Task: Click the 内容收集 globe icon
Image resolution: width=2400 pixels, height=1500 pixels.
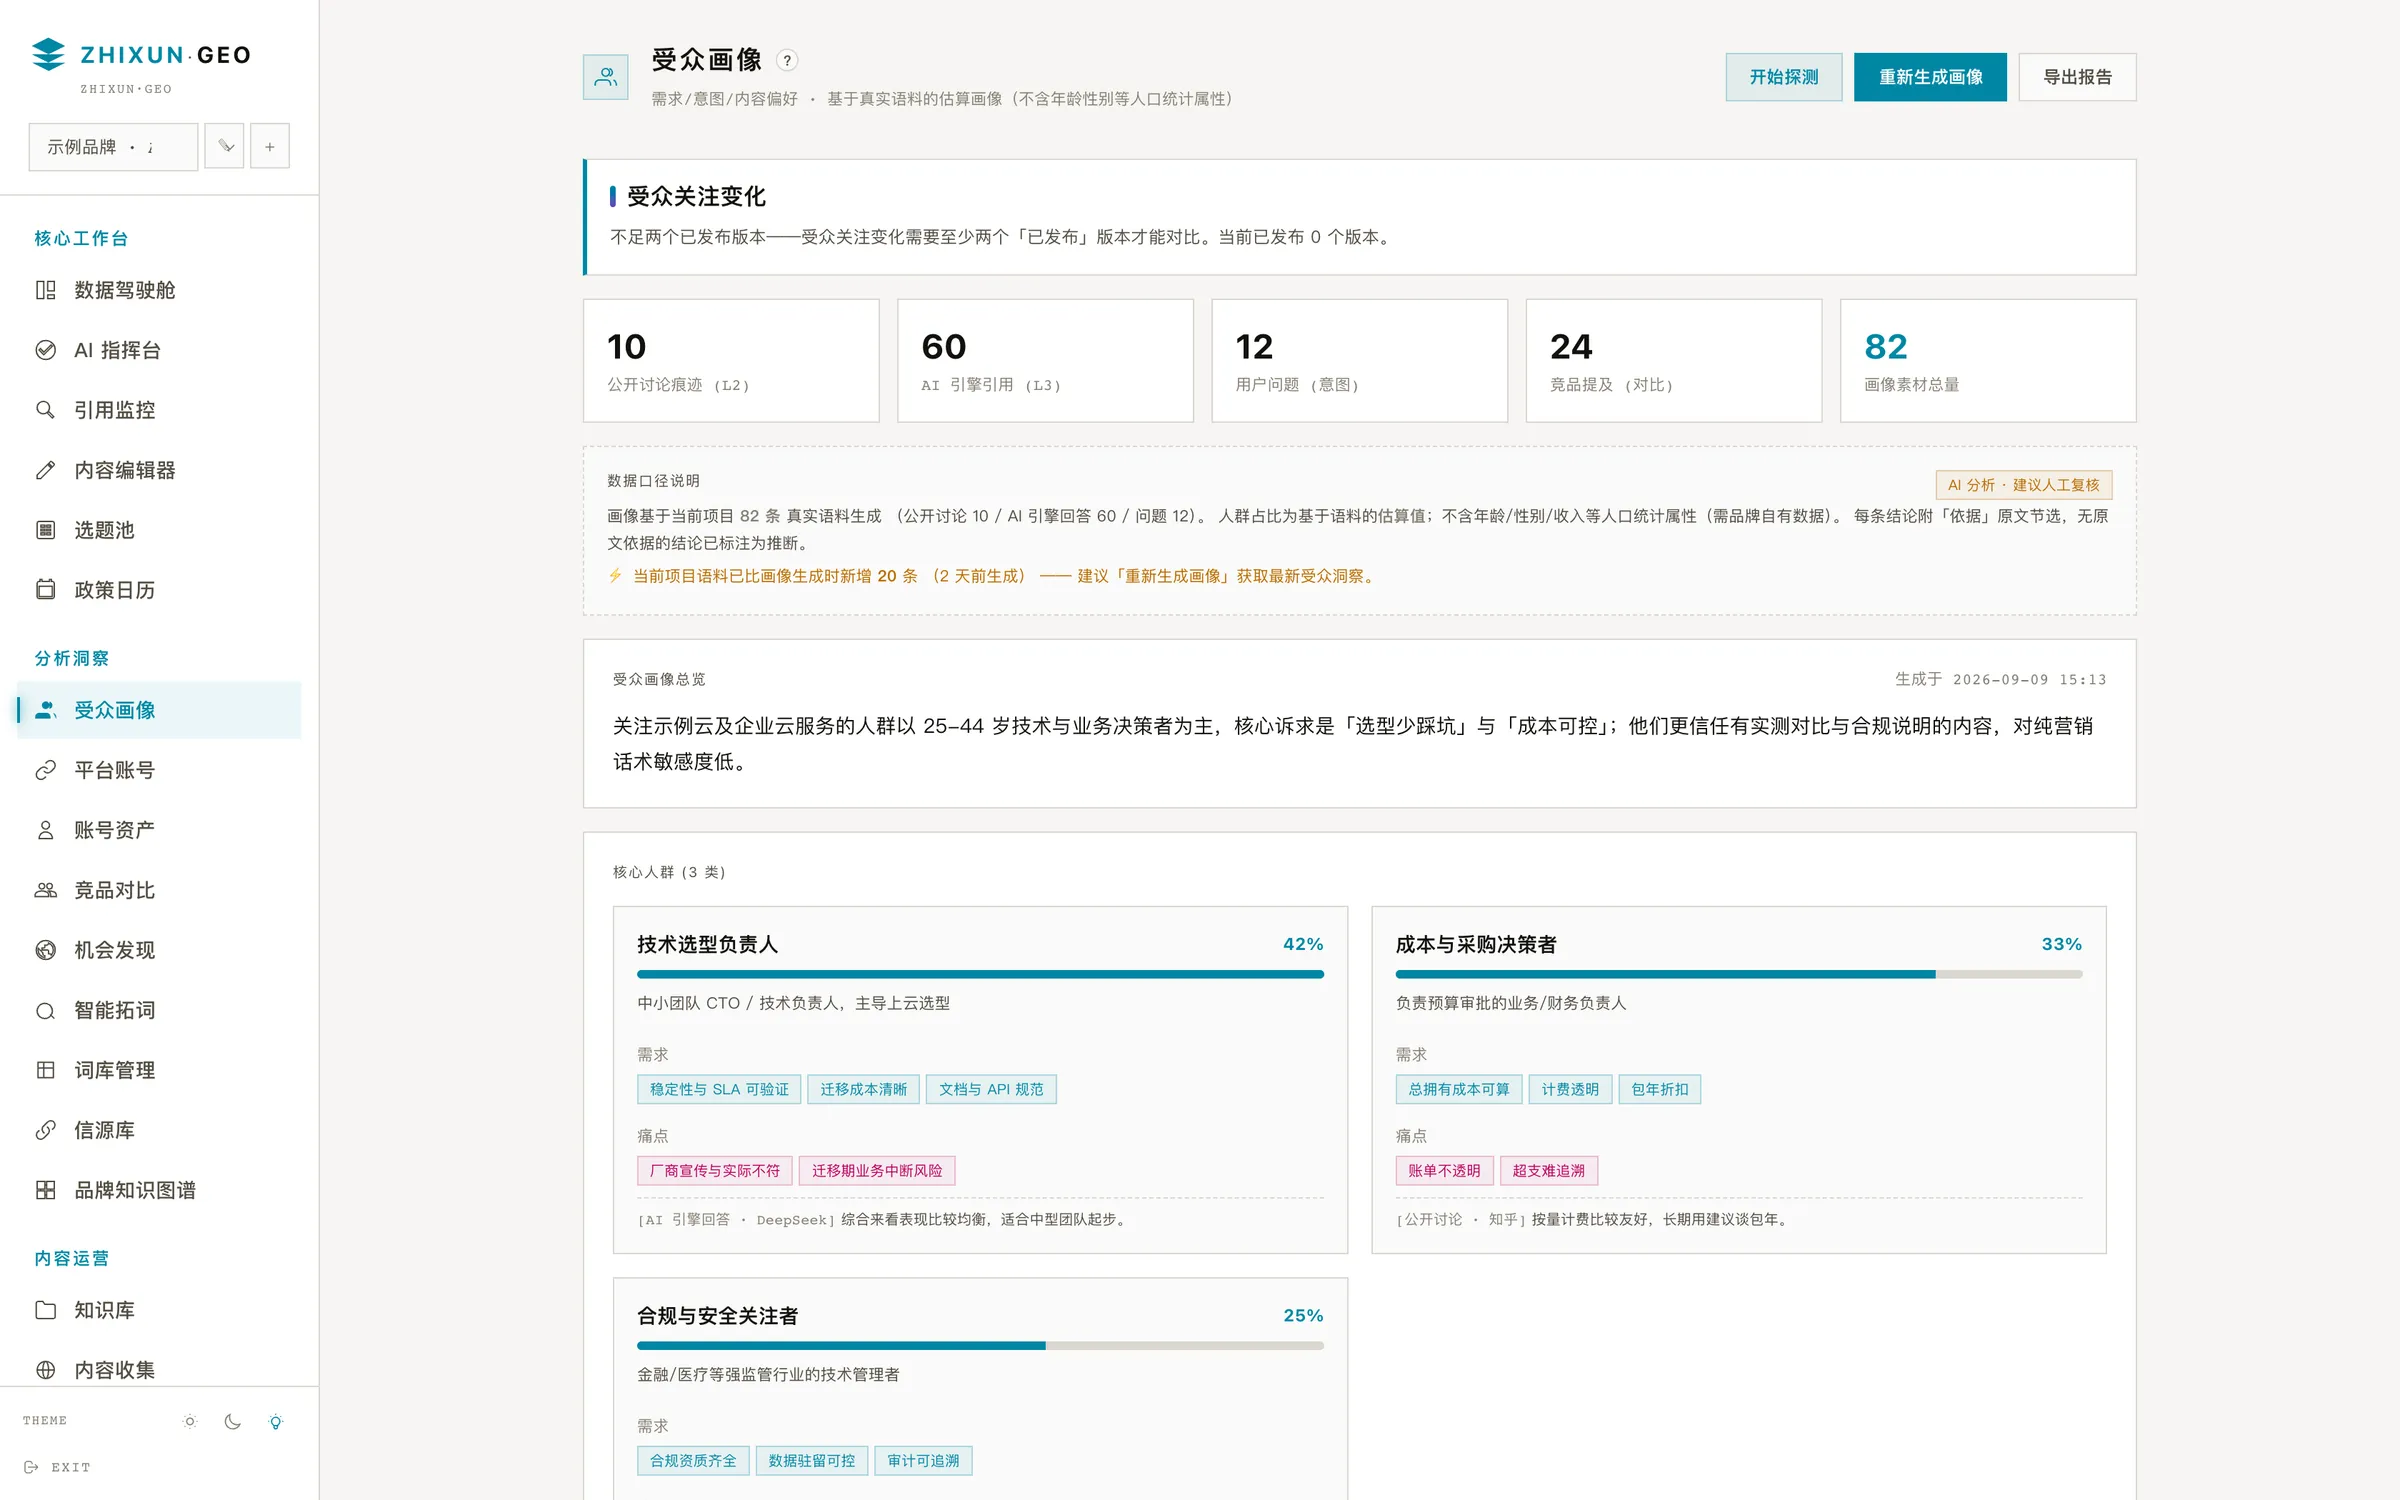Action: (x=46, y=1370)
